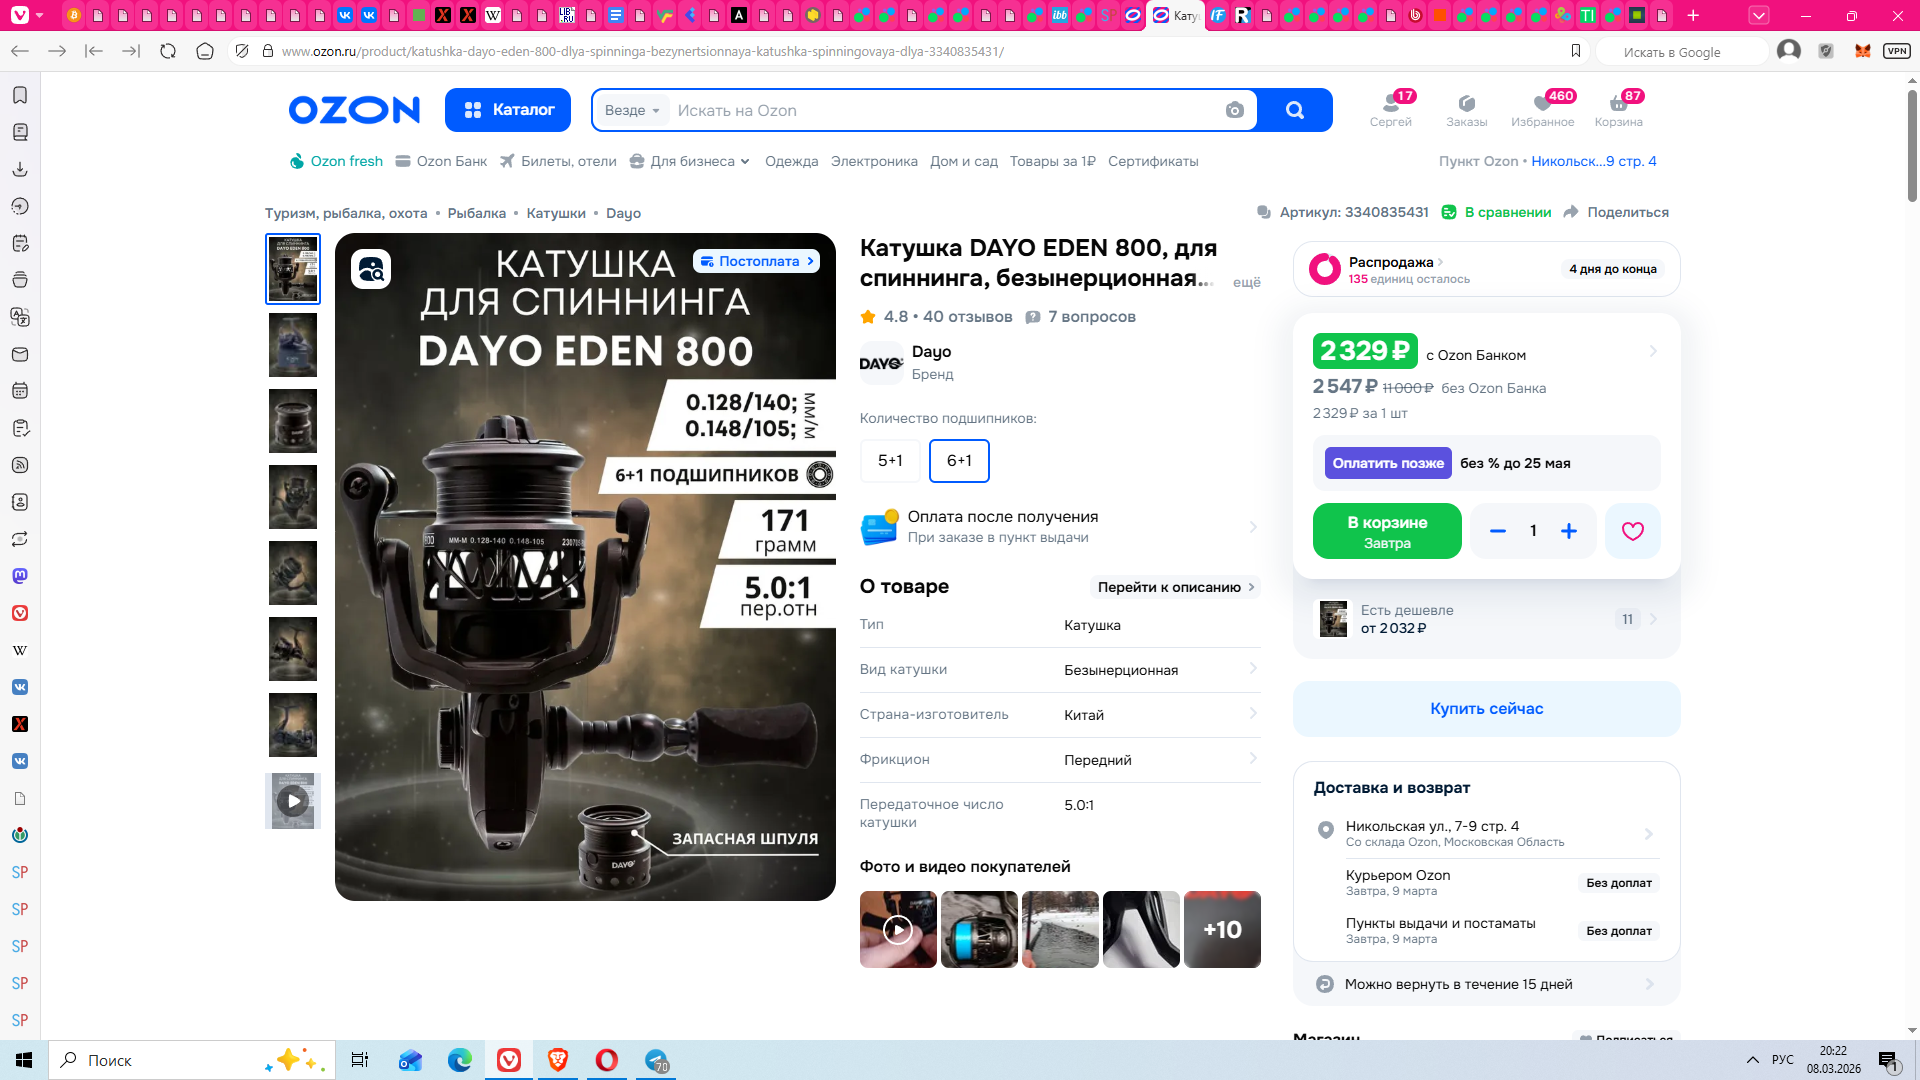Viewport: 1920px width, 1080px height.
Task: Open the Везде search scope dropdown
Action: coord(632,110)
